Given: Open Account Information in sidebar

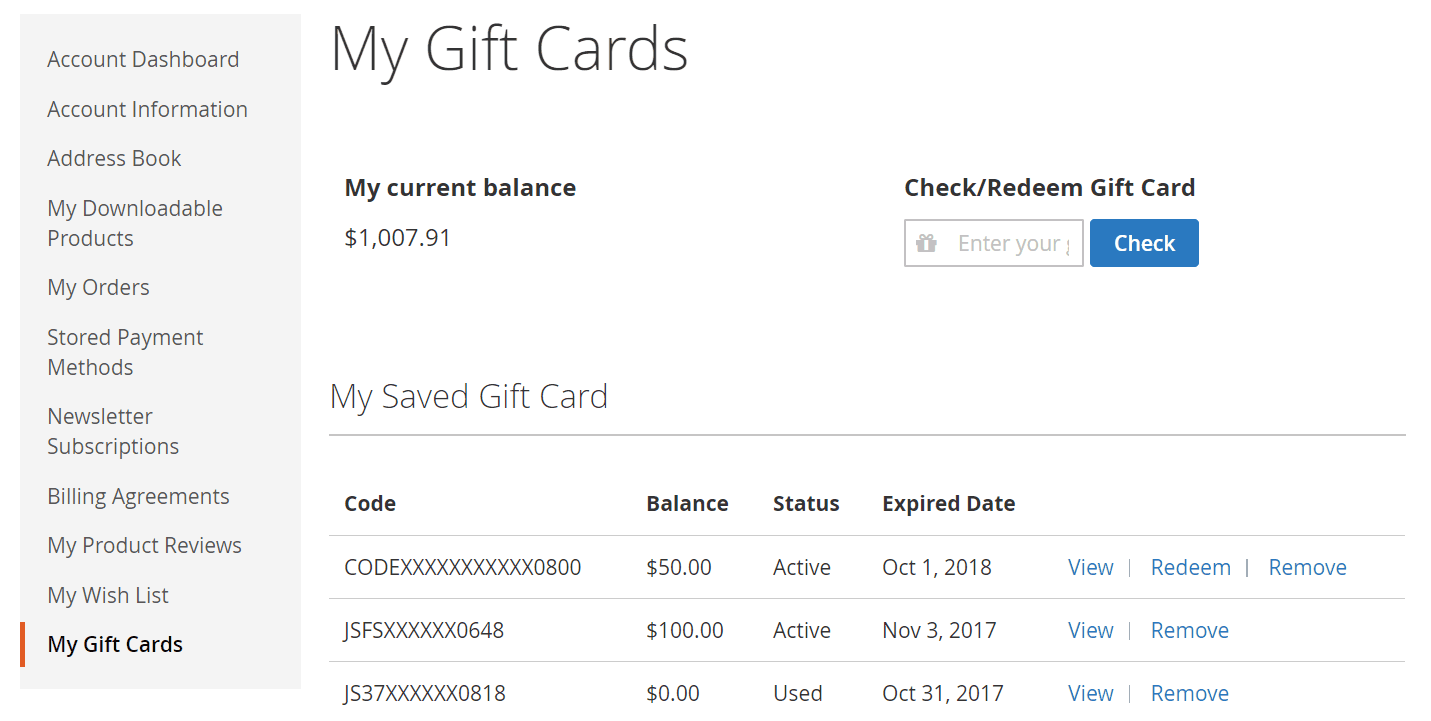Looking at the screenshot, I should [x=147, y=109].
